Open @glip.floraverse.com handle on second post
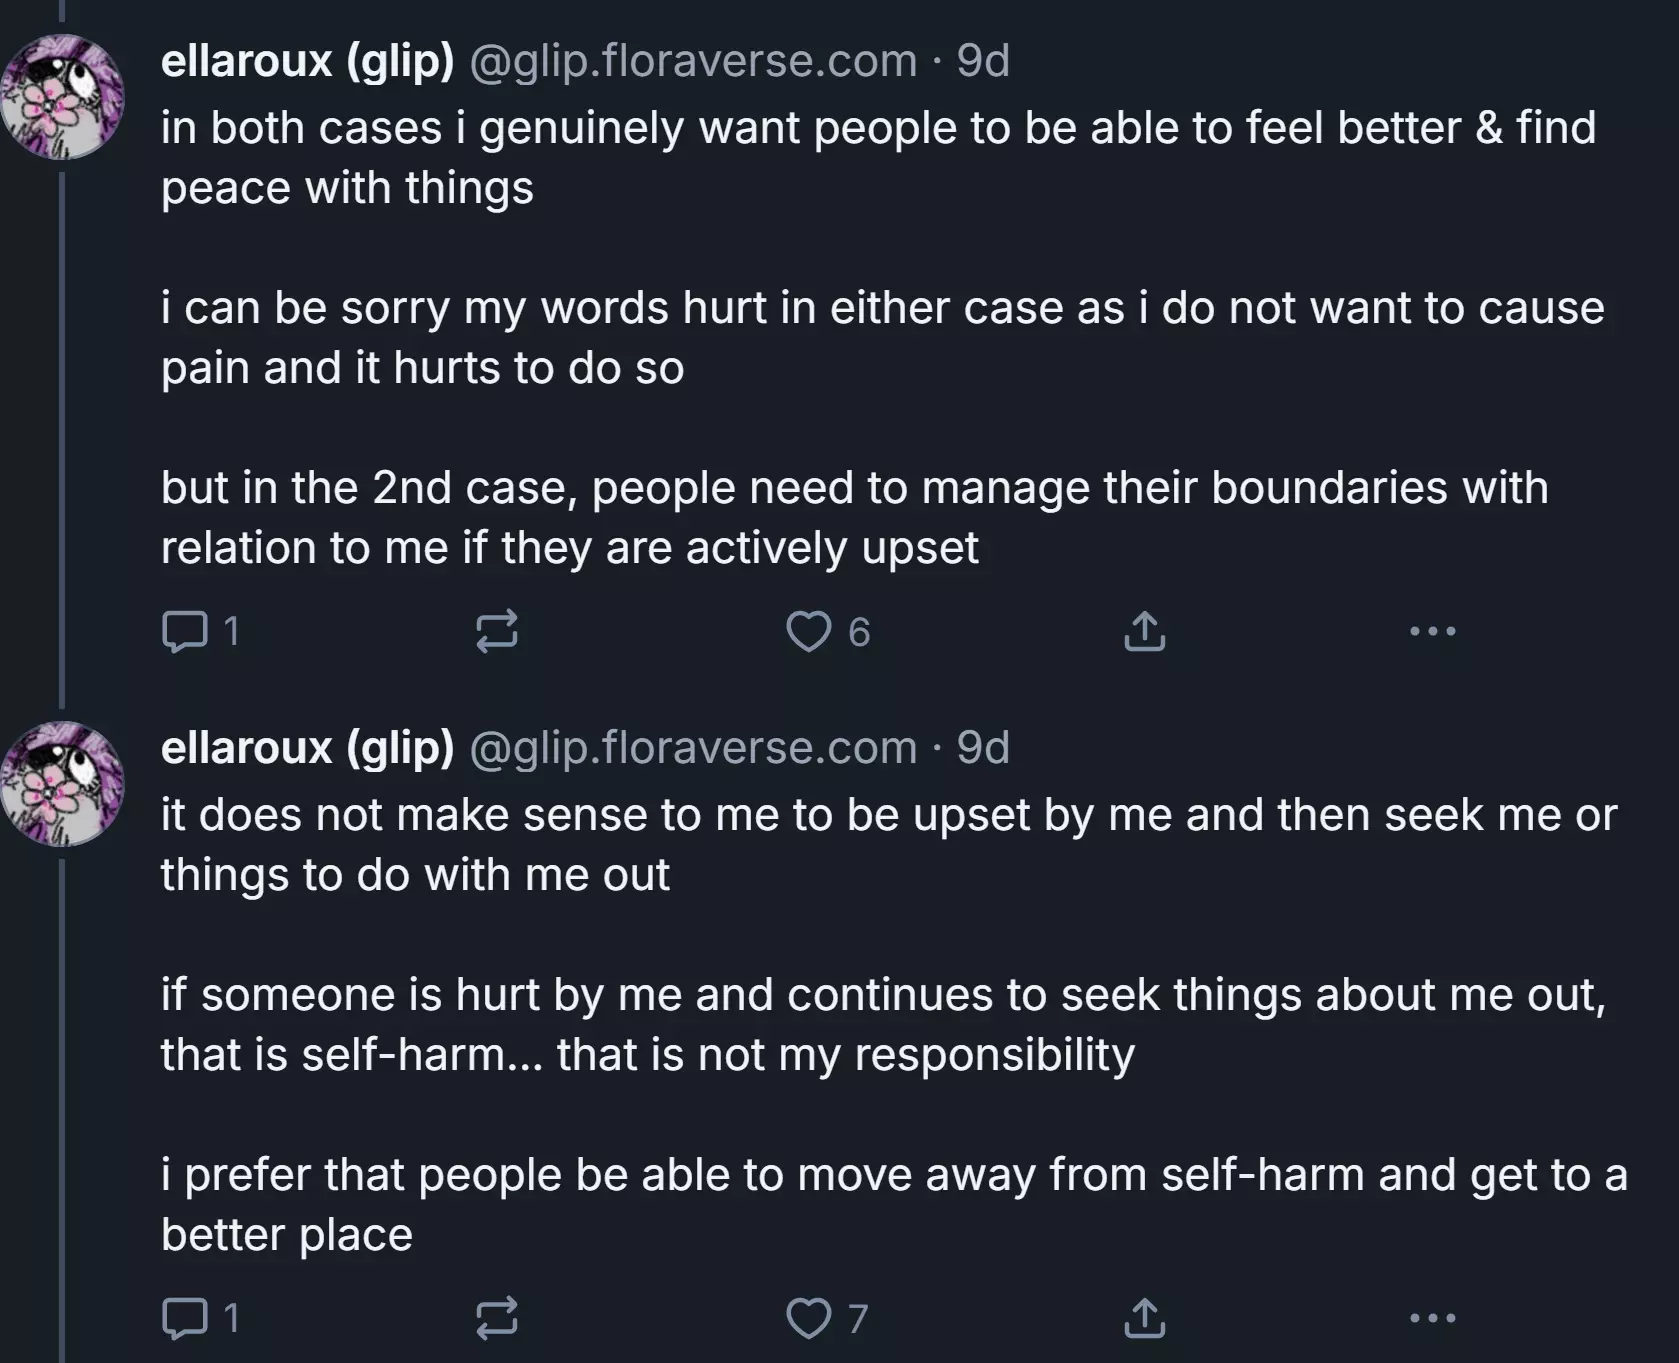The height and width of the screenshot is (1363, 1679). (692, 748)
